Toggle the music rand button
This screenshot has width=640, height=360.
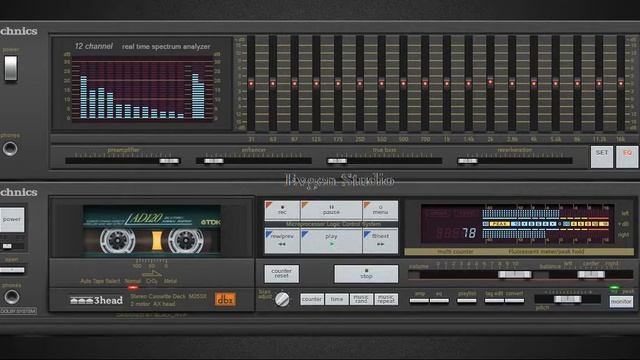(x=361, y=299)
